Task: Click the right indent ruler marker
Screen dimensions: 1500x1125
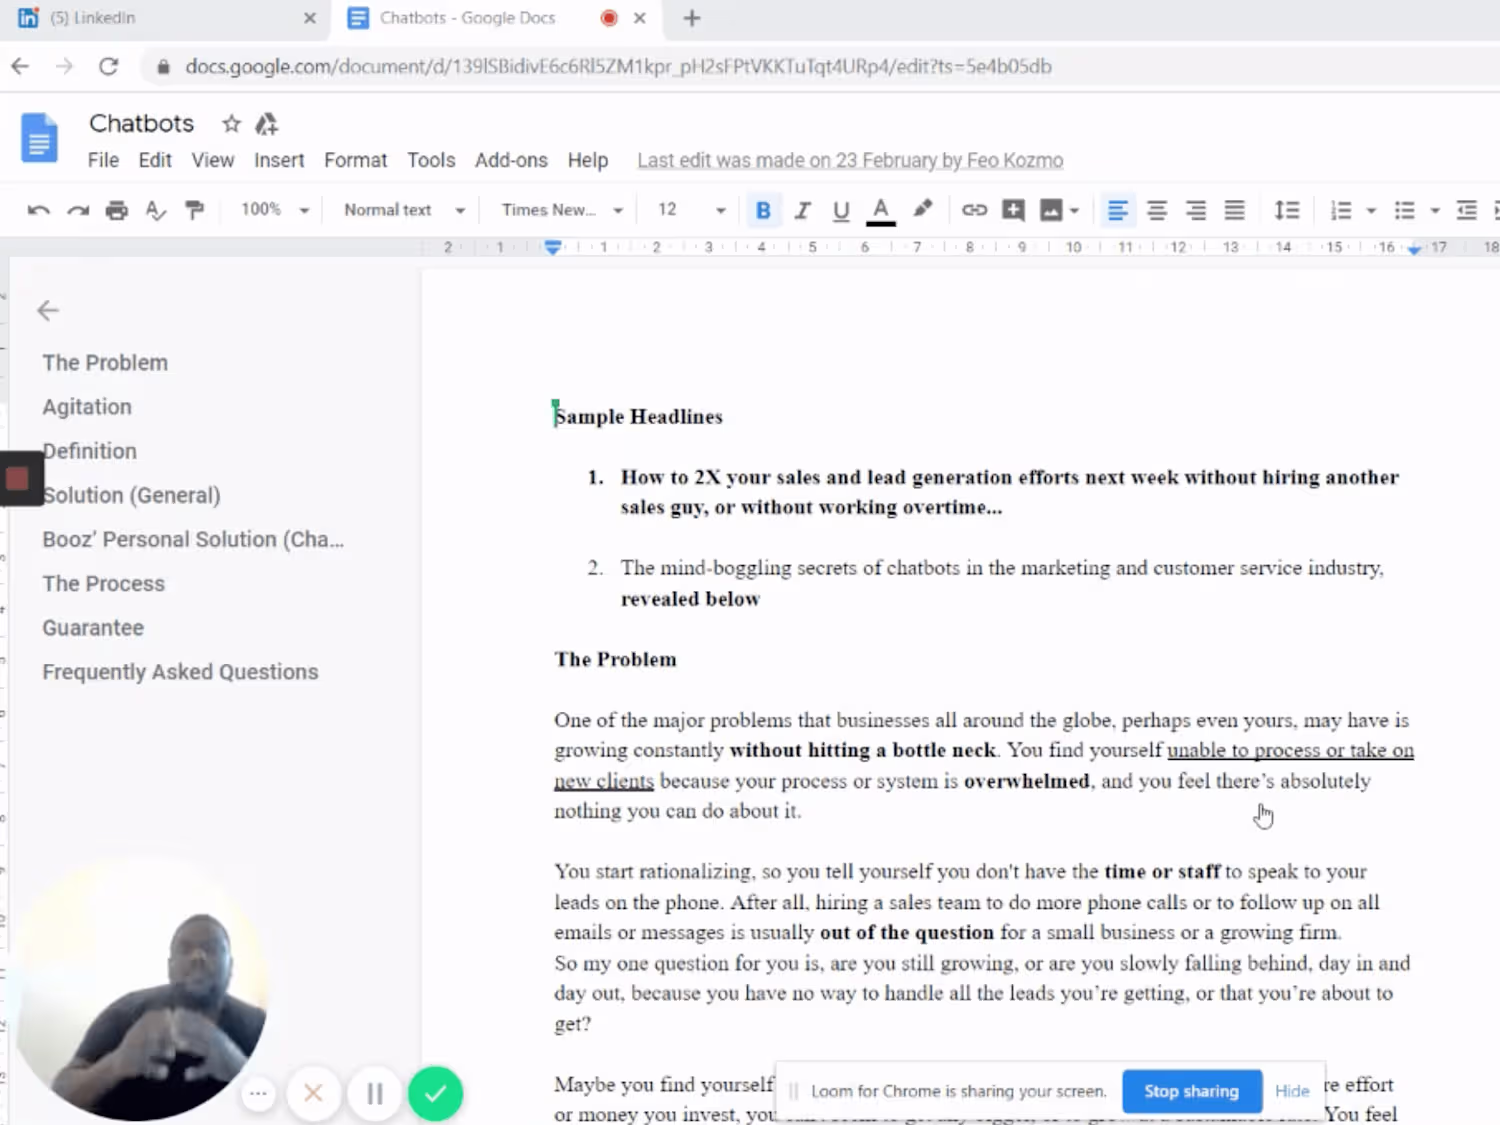Action: tap(1414, 249)
